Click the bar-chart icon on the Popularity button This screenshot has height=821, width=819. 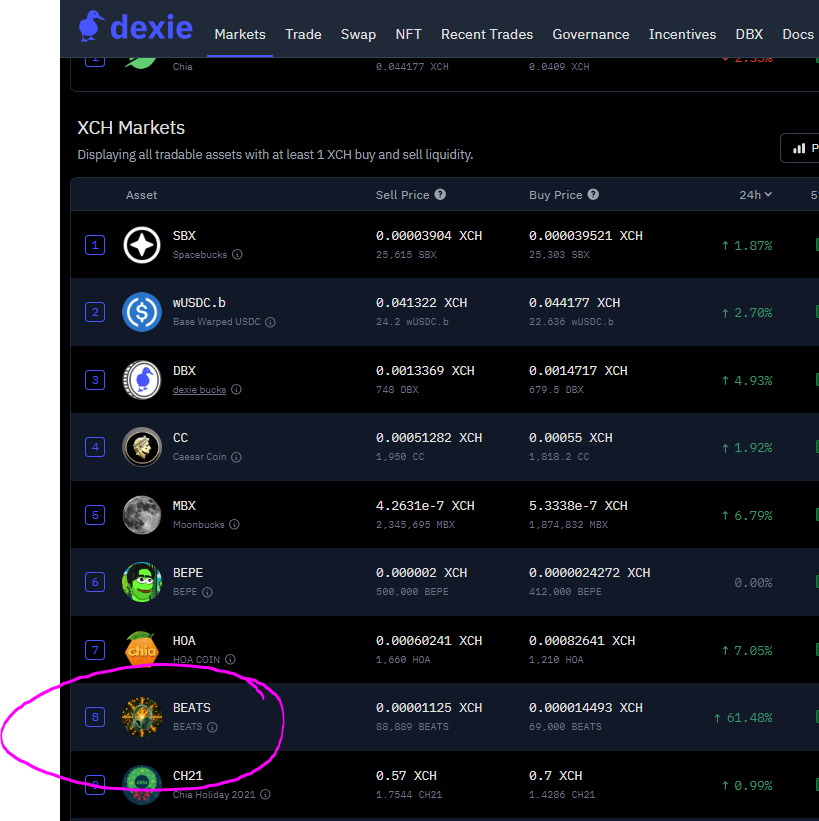click(801, 147)
